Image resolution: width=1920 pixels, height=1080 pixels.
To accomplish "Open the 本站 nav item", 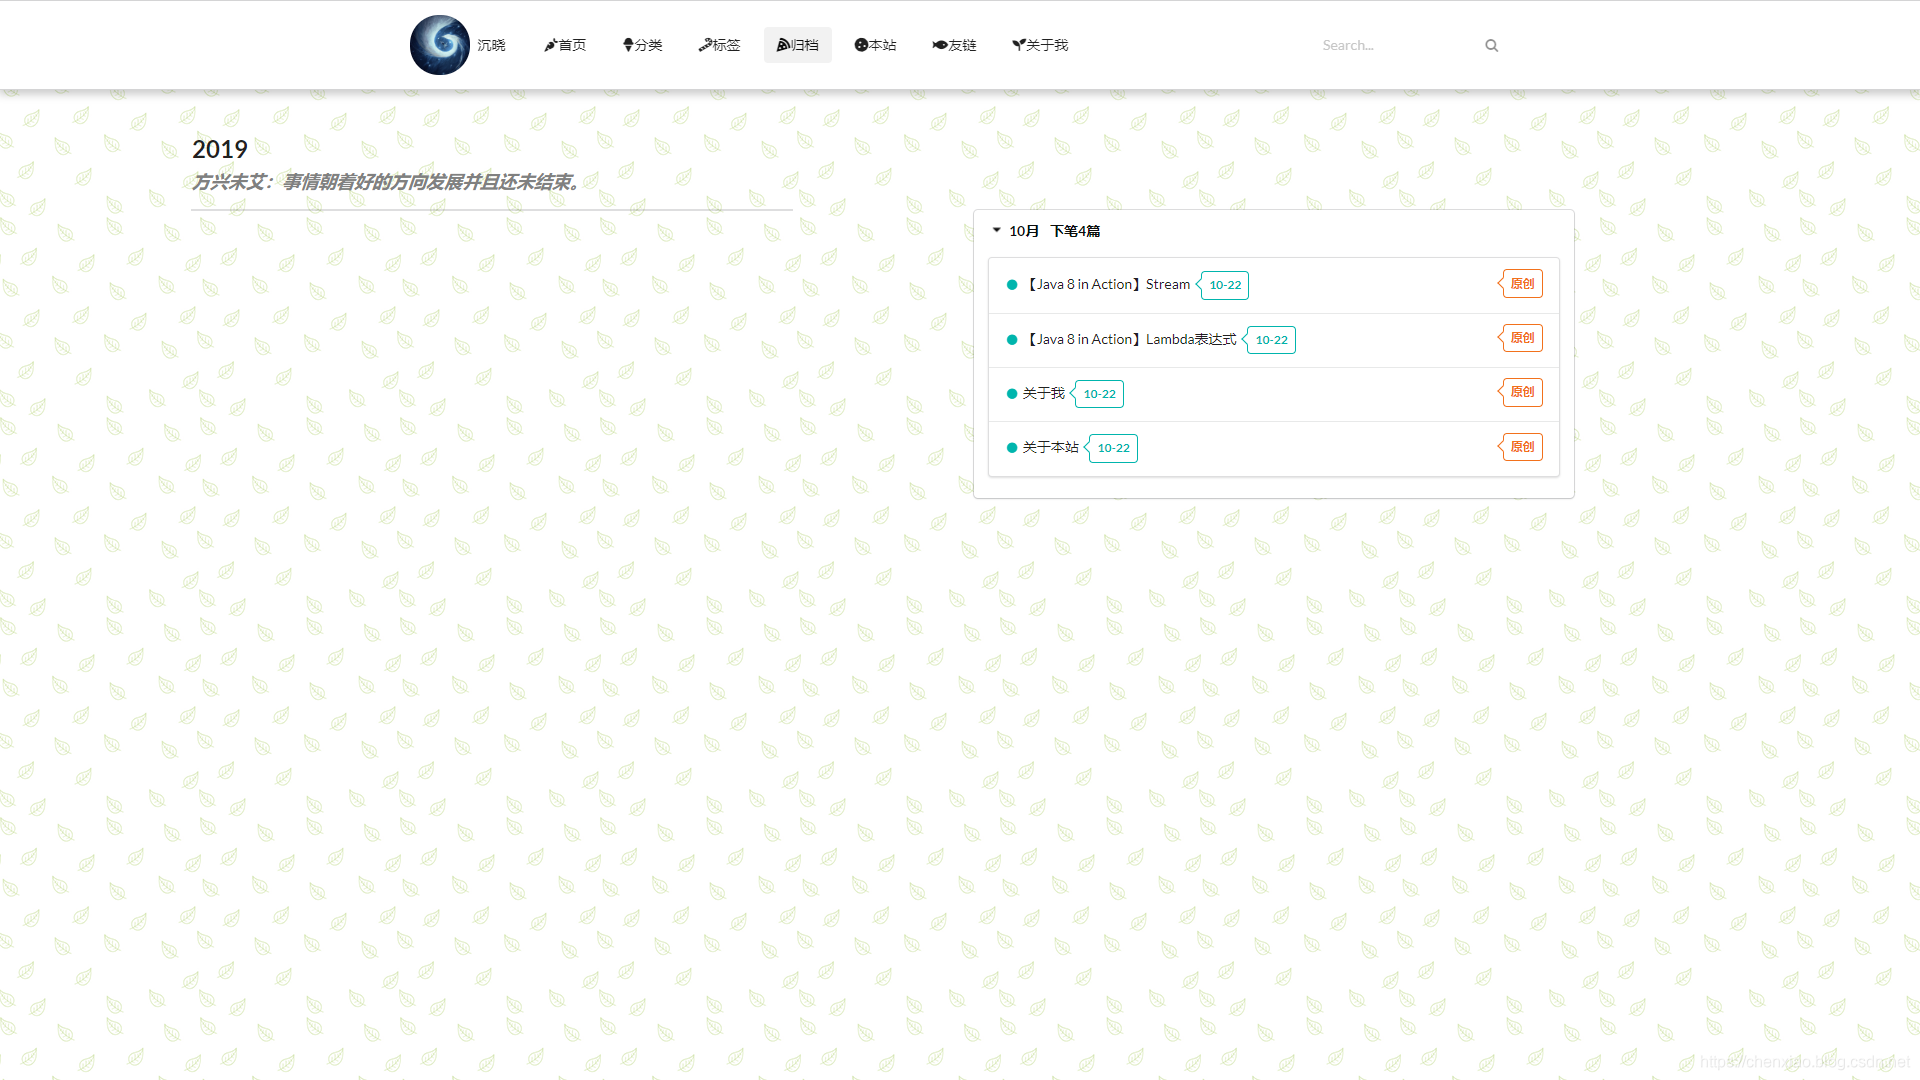I will click(x=875, y=45).
